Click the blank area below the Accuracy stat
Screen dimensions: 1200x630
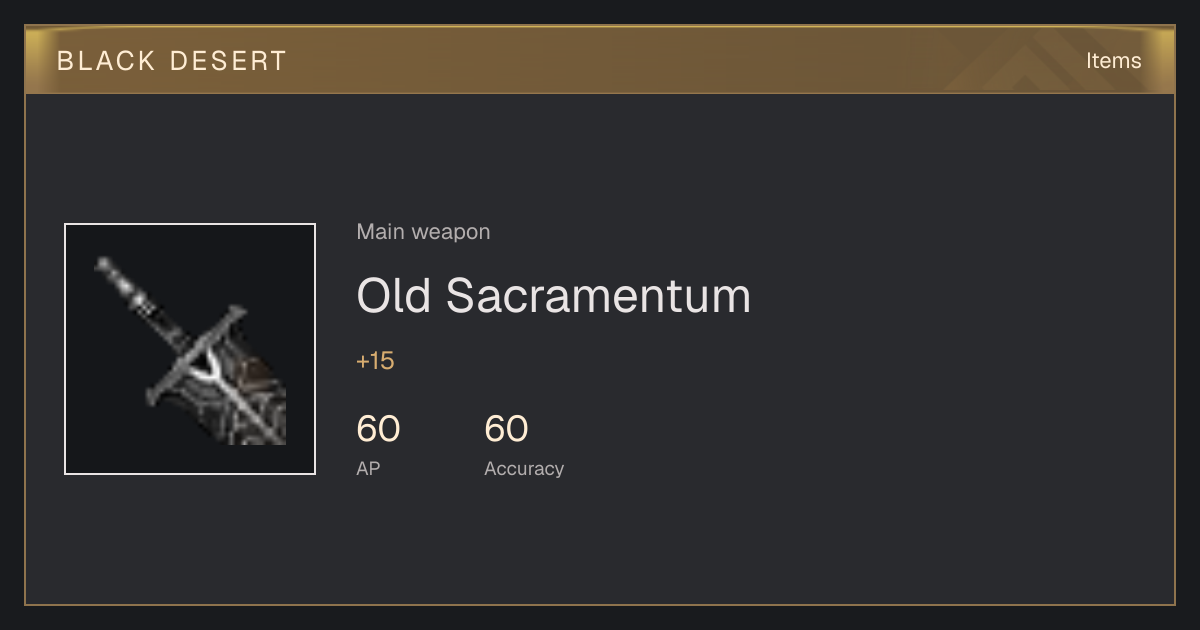point(524,540)
